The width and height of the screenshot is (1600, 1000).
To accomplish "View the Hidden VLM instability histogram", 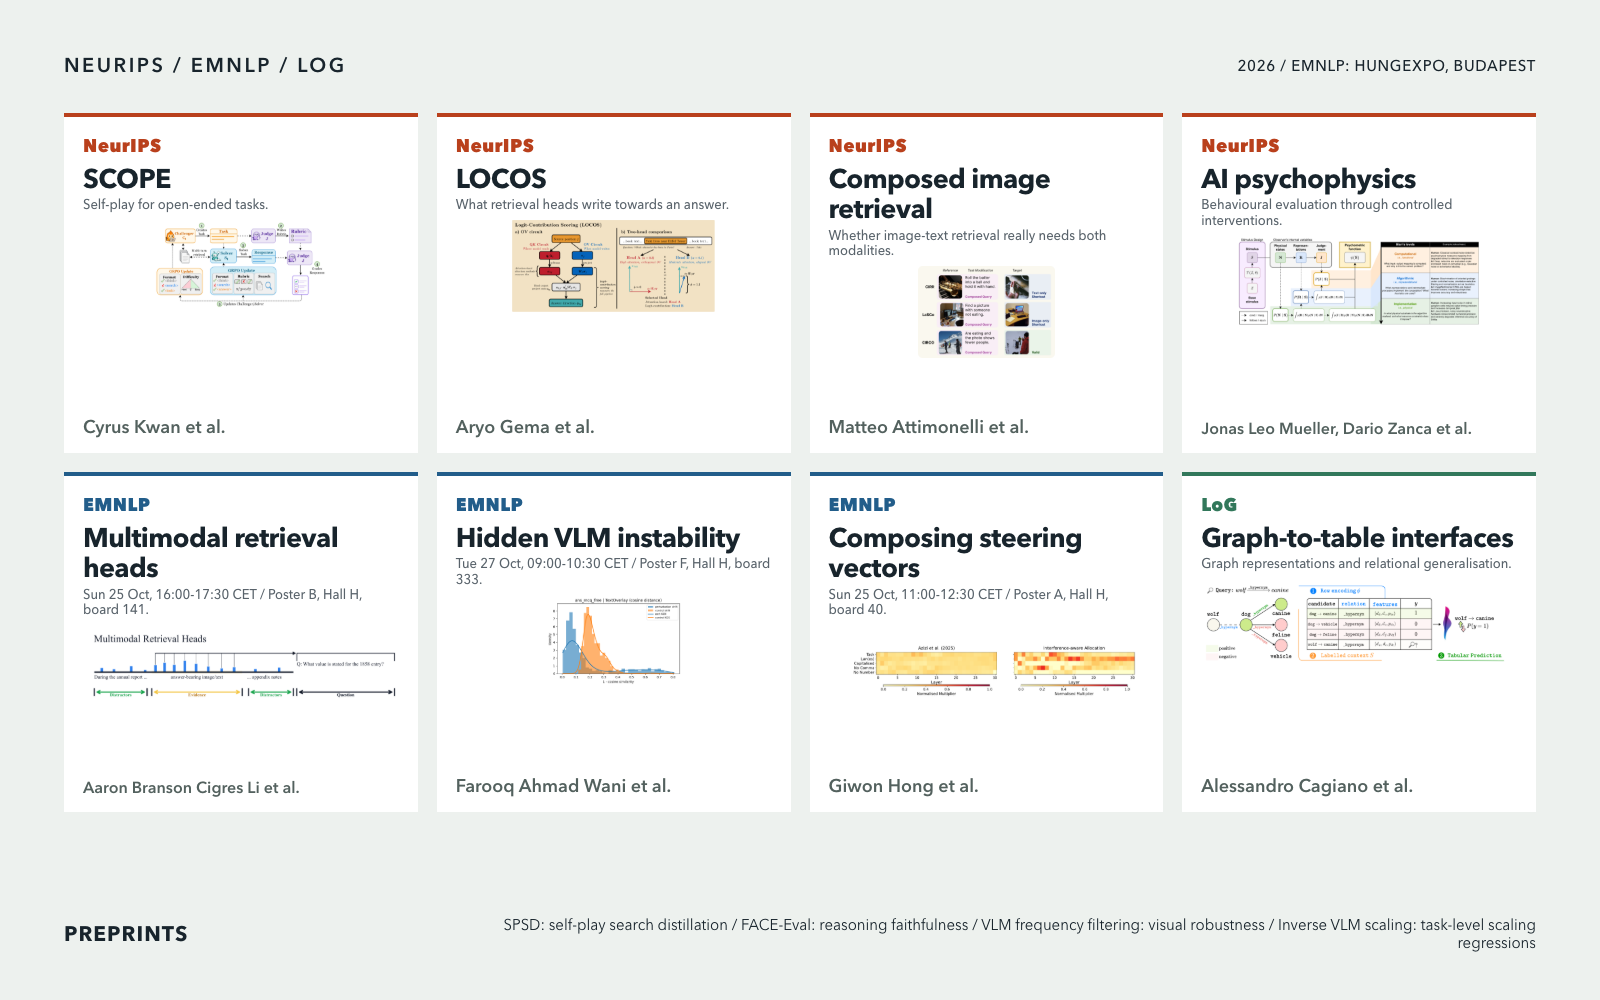I will (614, 641).
